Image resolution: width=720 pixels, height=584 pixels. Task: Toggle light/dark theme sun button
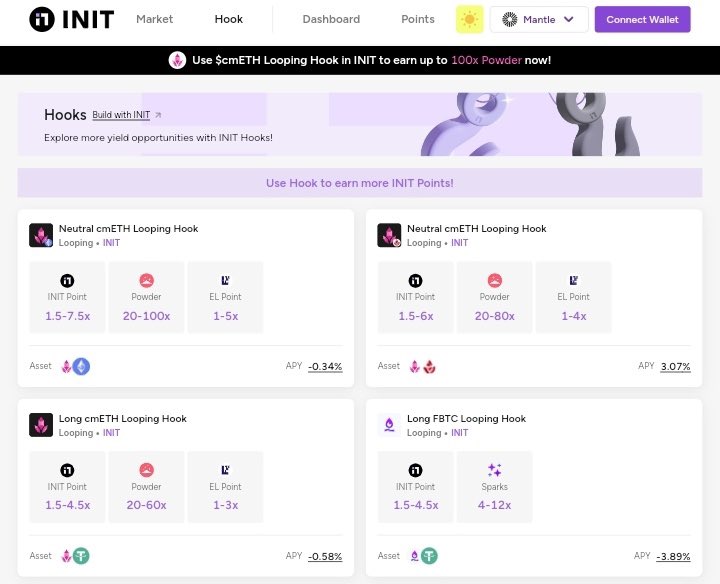469,19
